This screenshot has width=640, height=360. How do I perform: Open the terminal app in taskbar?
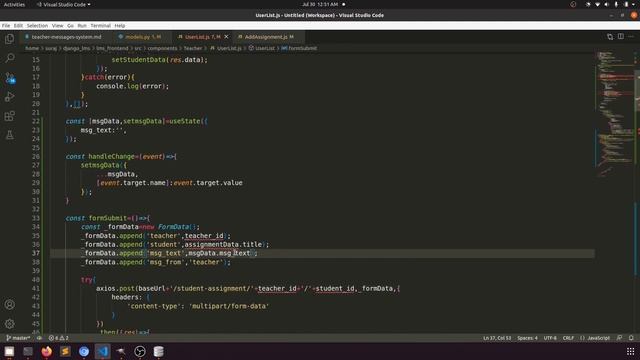click(x=28, y=351)
